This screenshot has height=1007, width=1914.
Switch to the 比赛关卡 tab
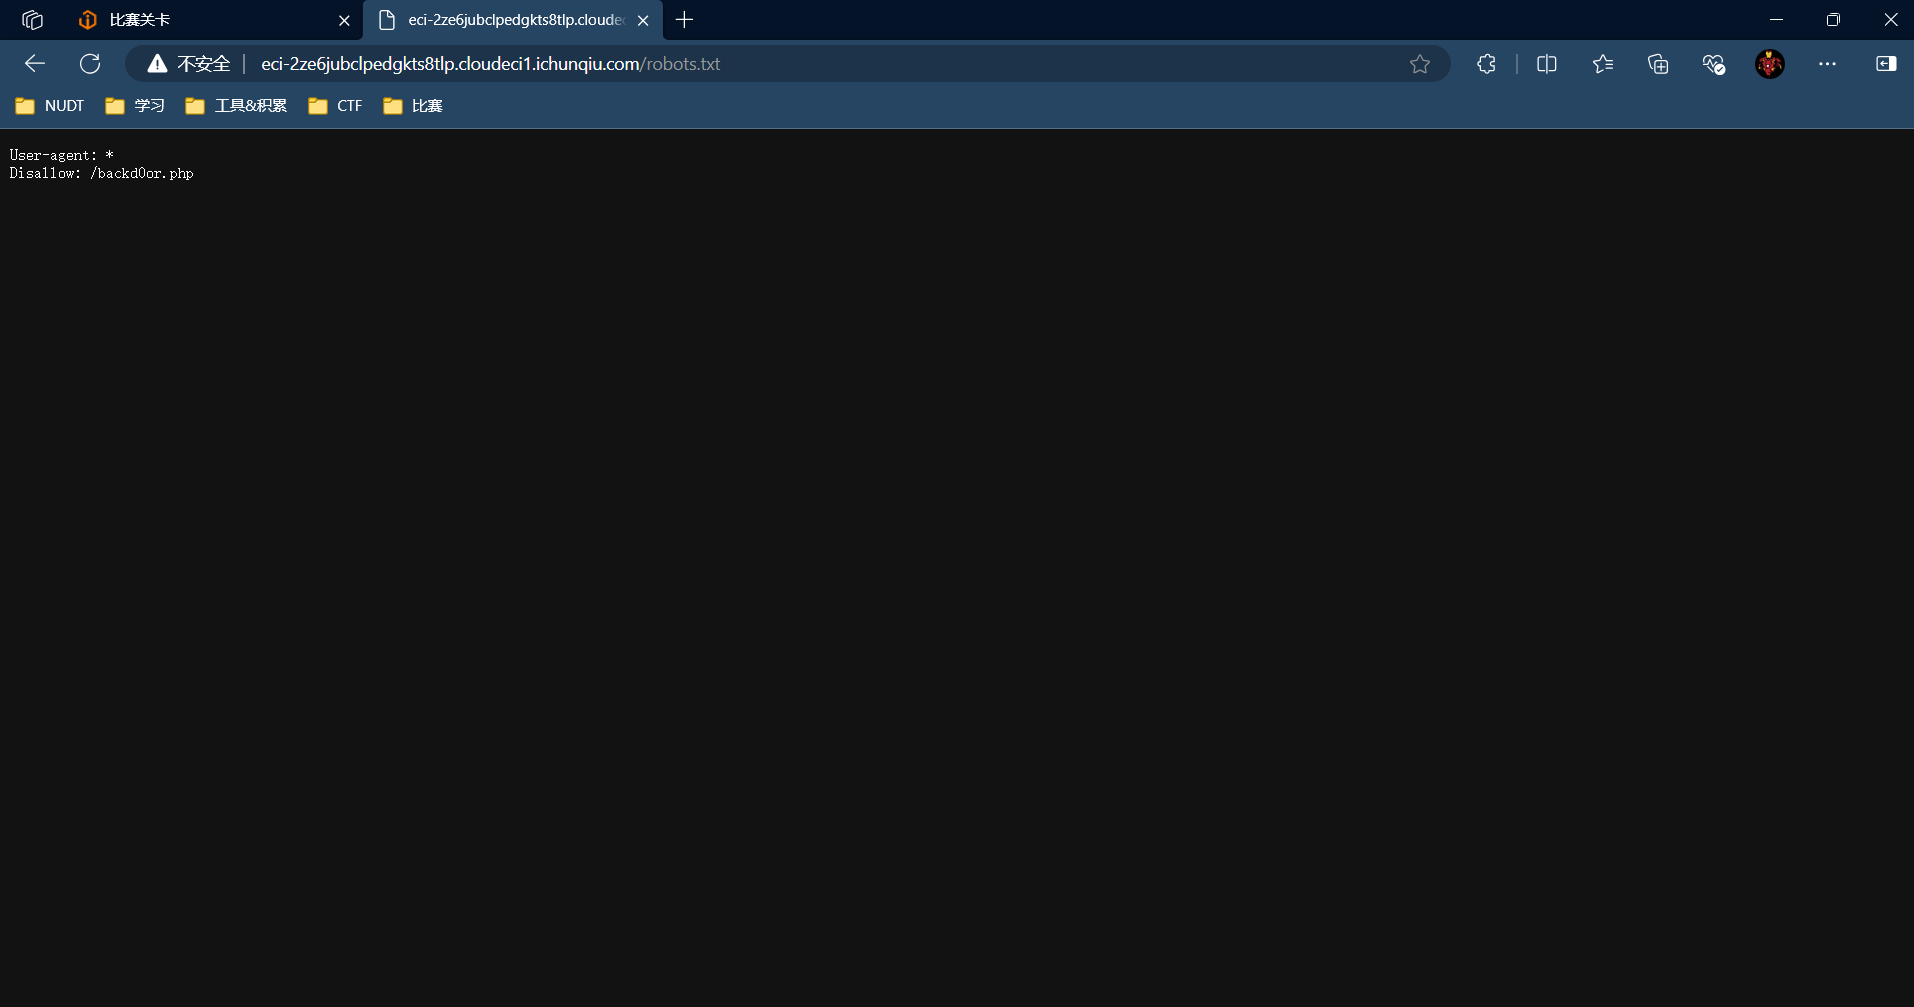tap(200, 20)
